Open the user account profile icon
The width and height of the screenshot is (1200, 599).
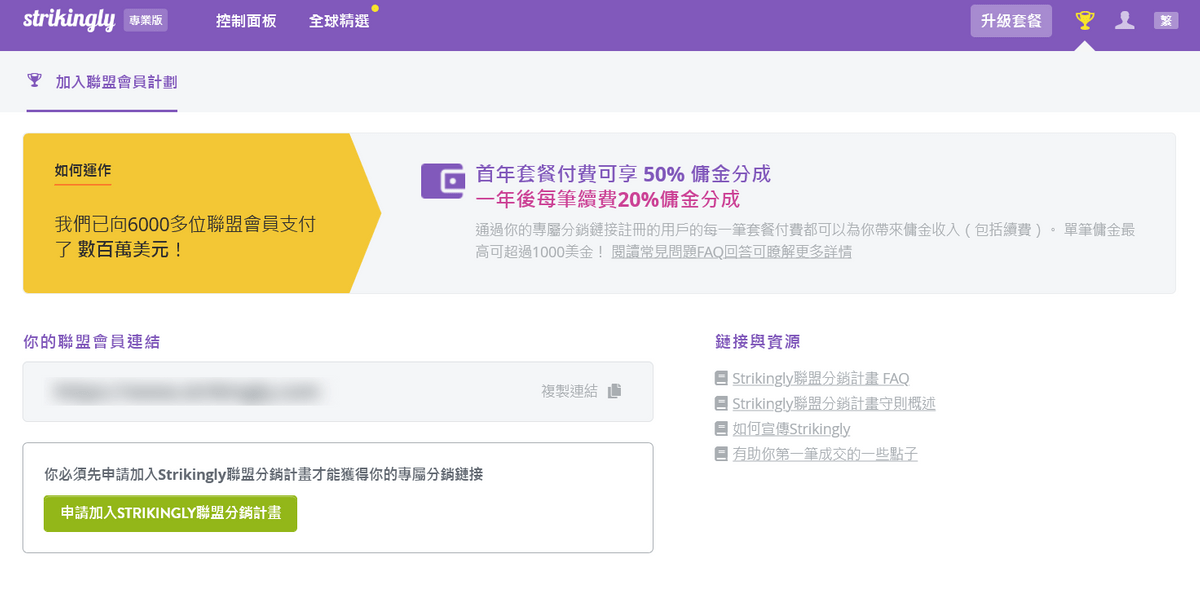pos(1125,20)
